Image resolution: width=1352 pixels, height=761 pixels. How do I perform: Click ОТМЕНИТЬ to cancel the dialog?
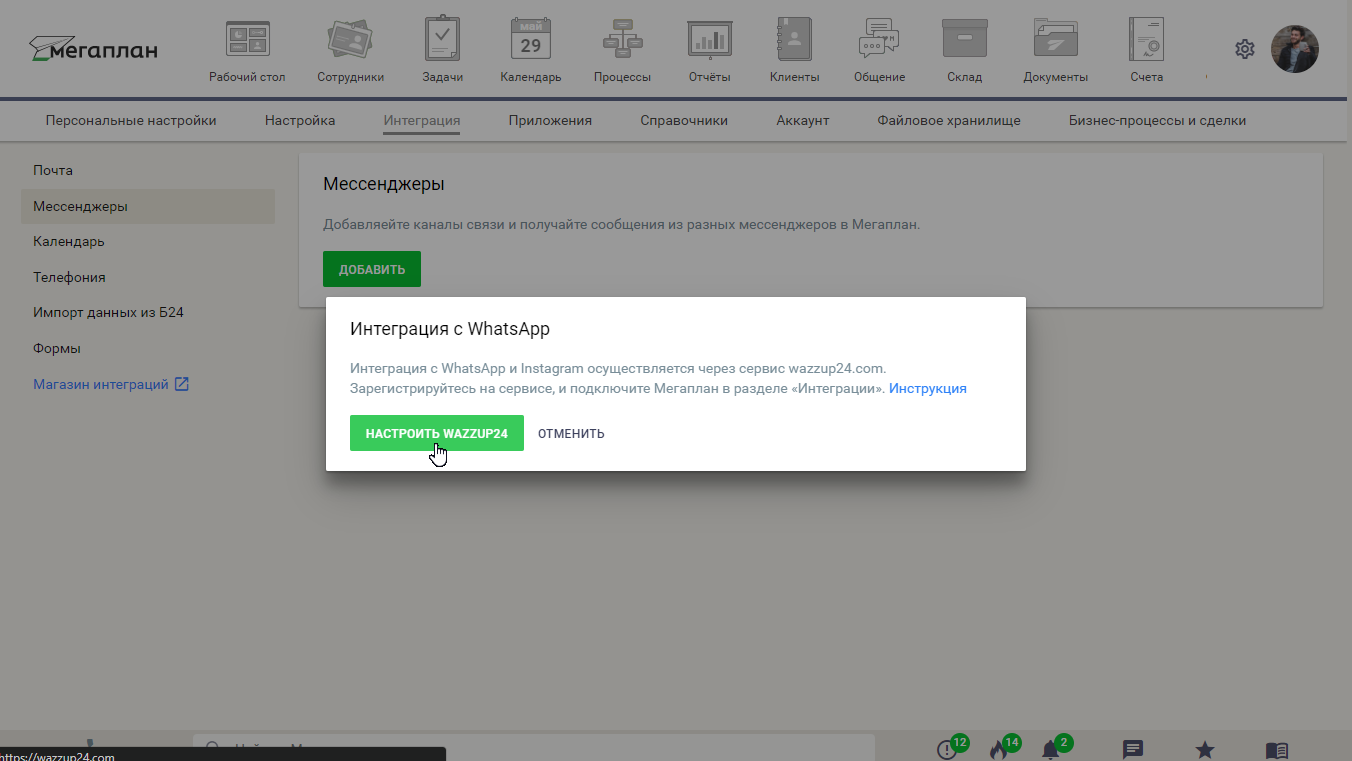(571, 434)
